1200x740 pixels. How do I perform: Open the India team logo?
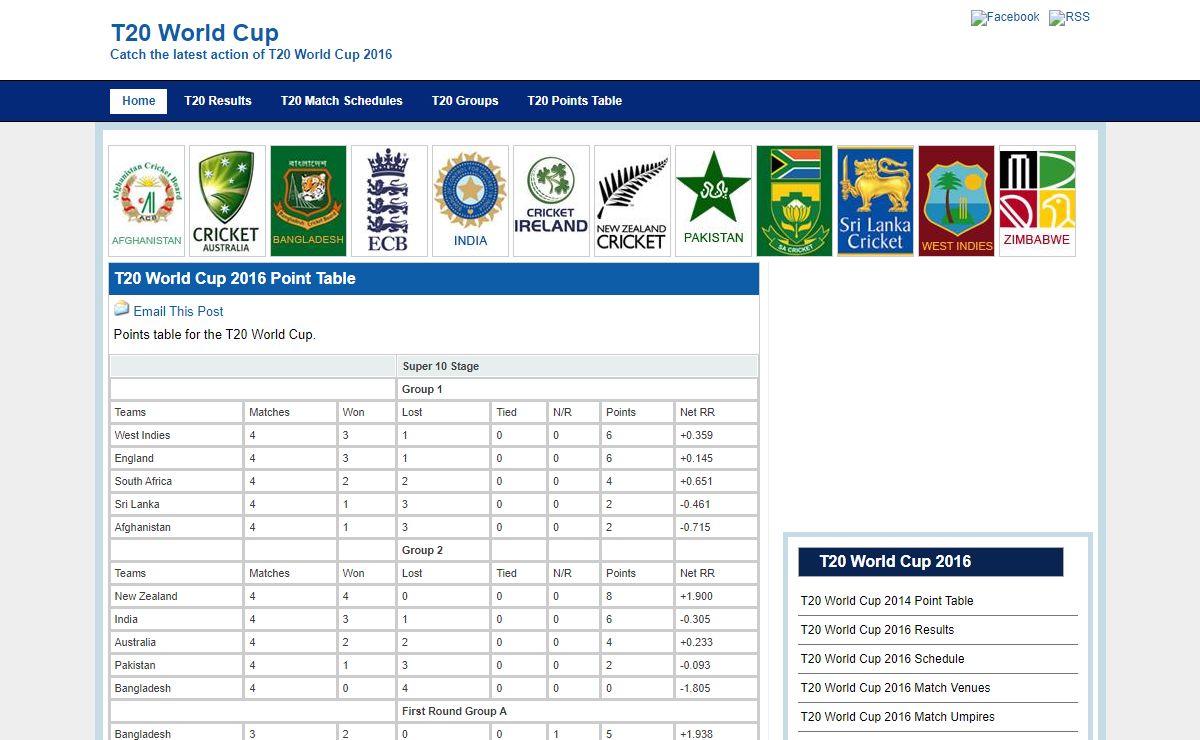point(470,201)
